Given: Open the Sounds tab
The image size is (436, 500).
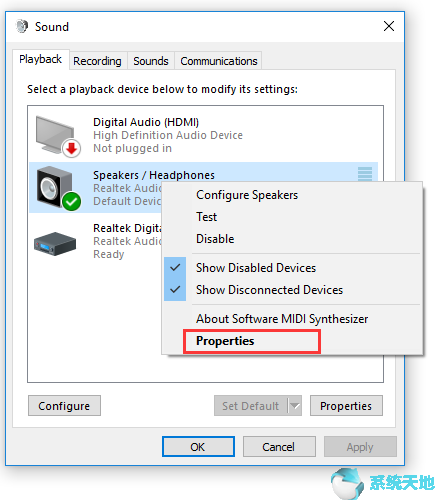Looking at the screenshot, I should pos(151,61).
